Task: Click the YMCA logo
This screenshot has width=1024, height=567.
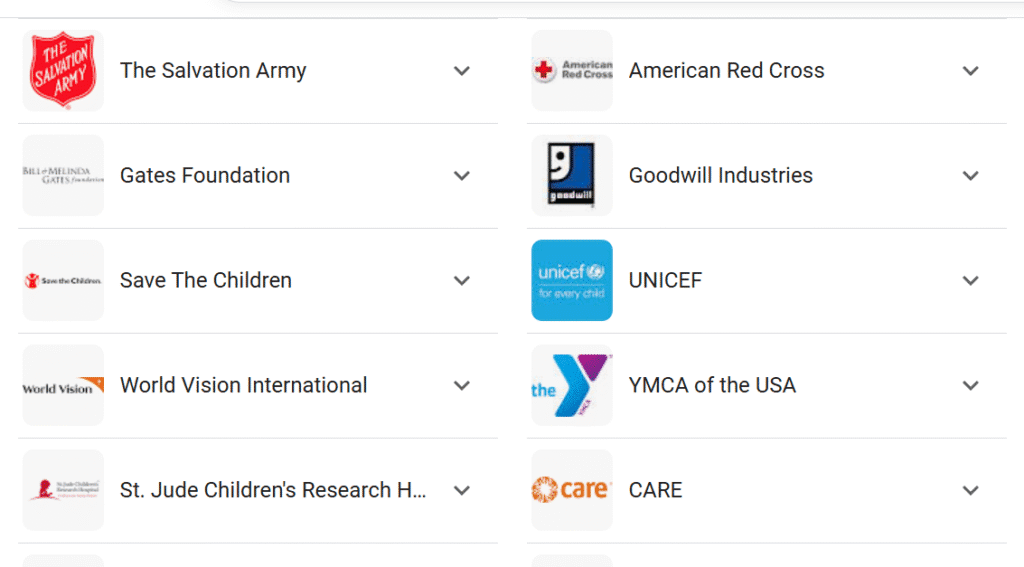Action: [572, 386]
